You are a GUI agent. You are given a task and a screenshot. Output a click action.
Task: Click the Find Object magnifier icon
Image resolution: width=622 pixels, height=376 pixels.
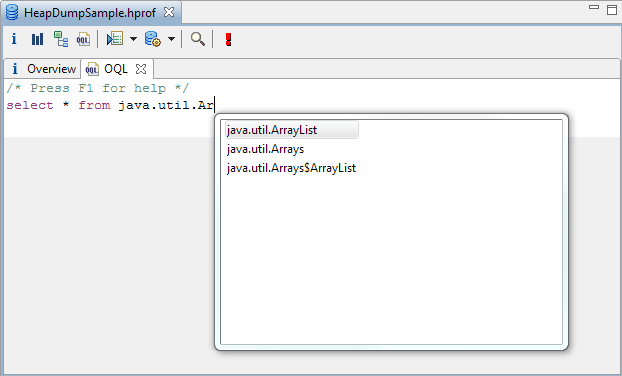pos(198,39)
